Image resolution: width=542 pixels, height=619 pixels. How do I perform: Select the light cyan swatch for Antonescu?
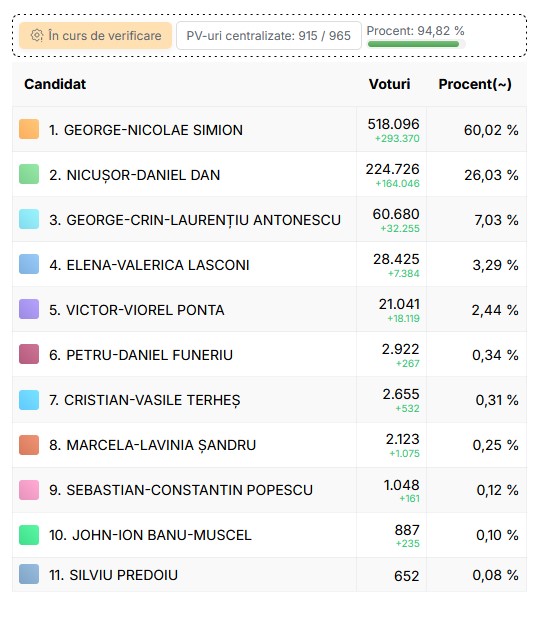pyautogui.click(x=29, y=219)
